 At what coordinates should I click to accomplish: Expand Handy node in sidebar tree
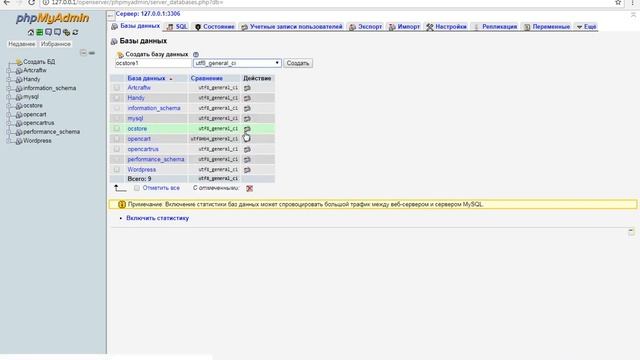9,80
